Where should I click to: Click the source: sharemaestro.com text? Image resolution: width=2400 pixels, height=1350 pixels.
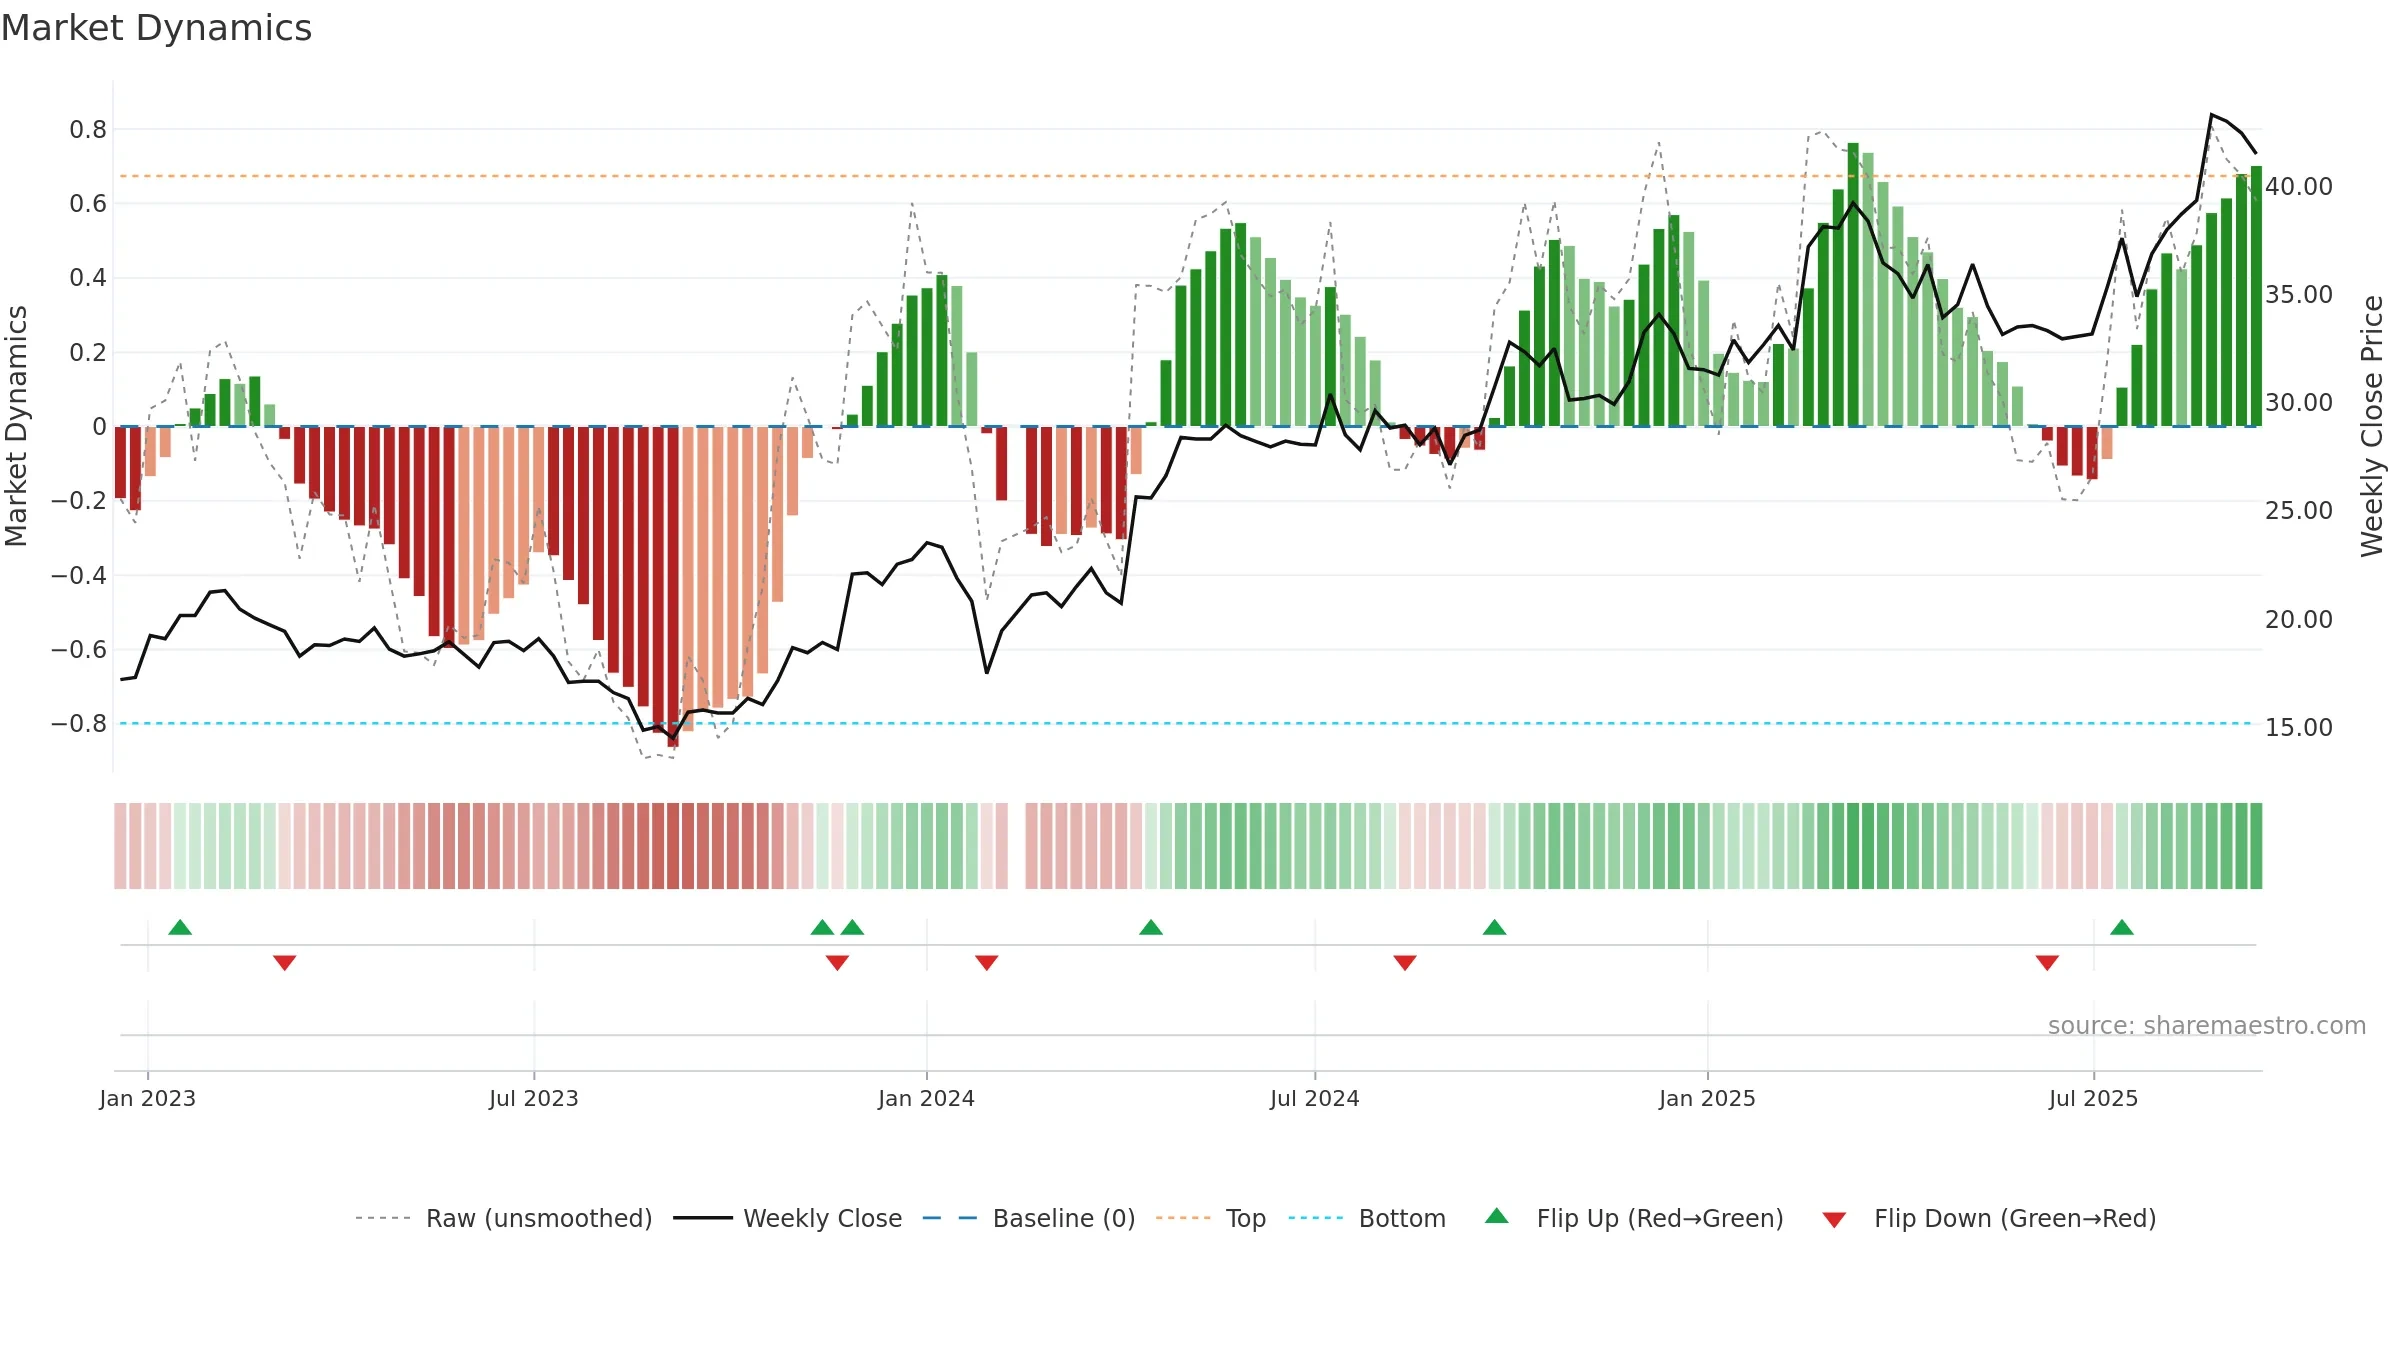click(2207, 1025)
